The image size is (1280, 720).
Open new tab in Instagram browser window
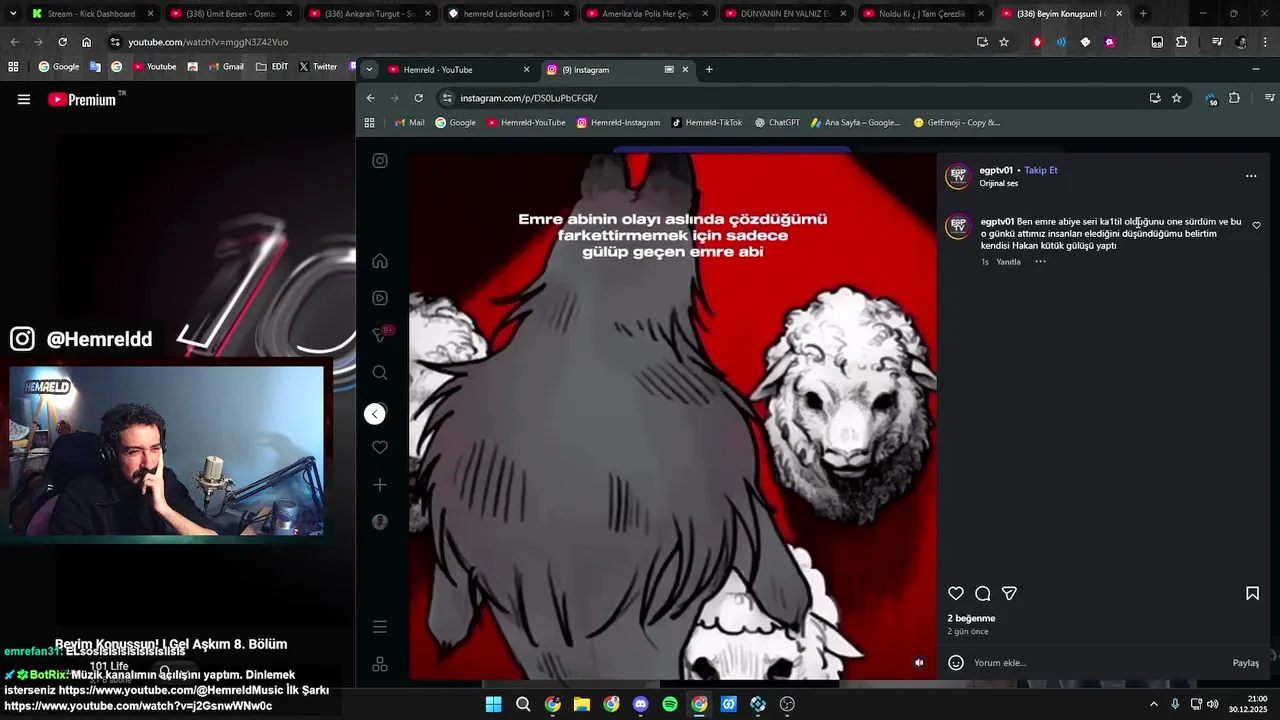click(x=709, y=70)
